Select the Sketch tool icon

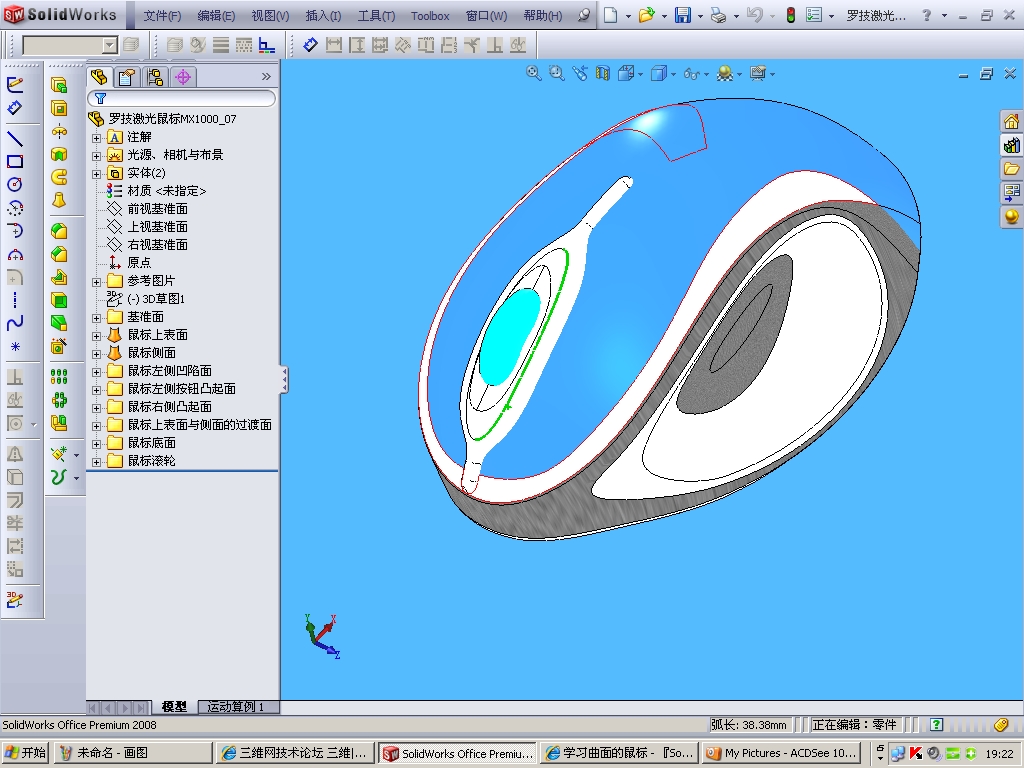[x=14, y=84]
